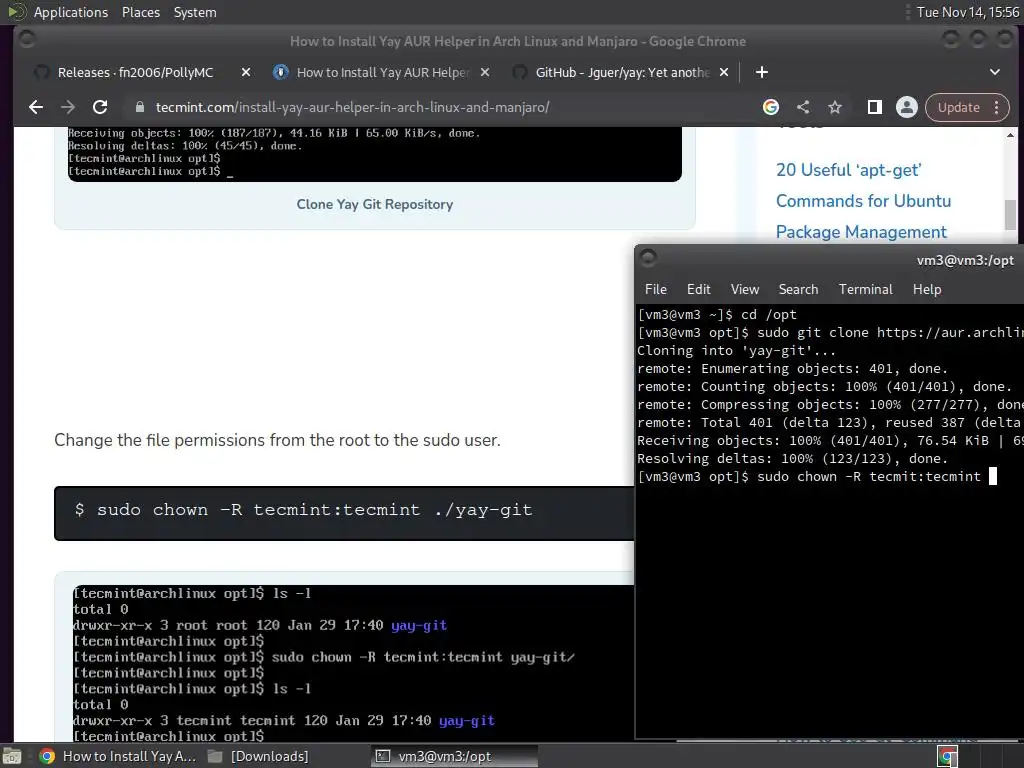Open the System menu in top panel
The height and width of the screenshot is (768, 1024).
[195, 12]
